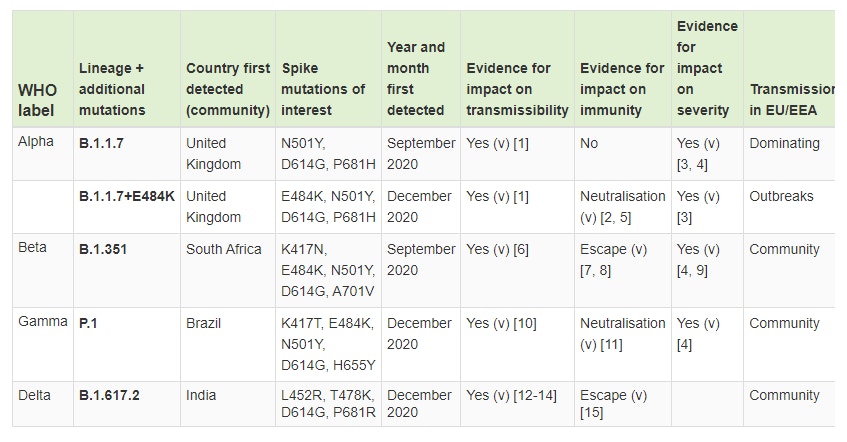Click the Year and month first detected header
The height and width of the screenshot is (442, 847).
click(x=416, y=78)
